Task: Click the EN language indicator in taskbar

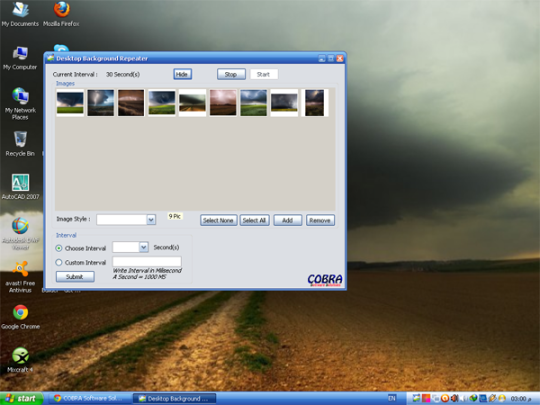Action: tap(392, 398)
